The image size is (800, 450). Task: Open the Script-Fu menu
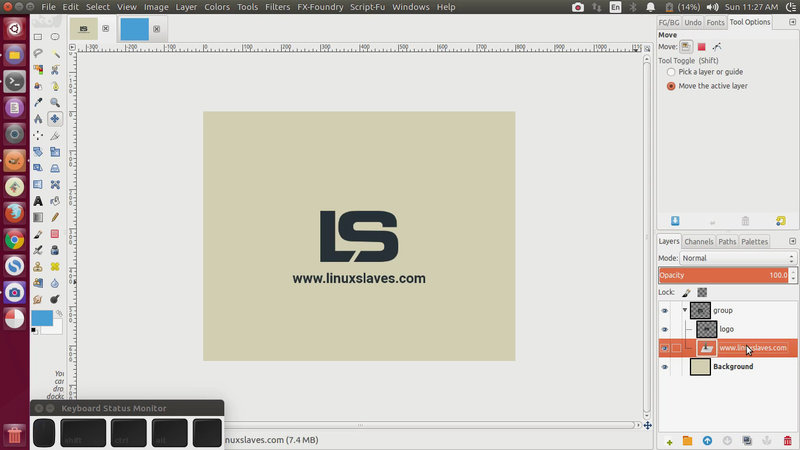tap(367, 7)
